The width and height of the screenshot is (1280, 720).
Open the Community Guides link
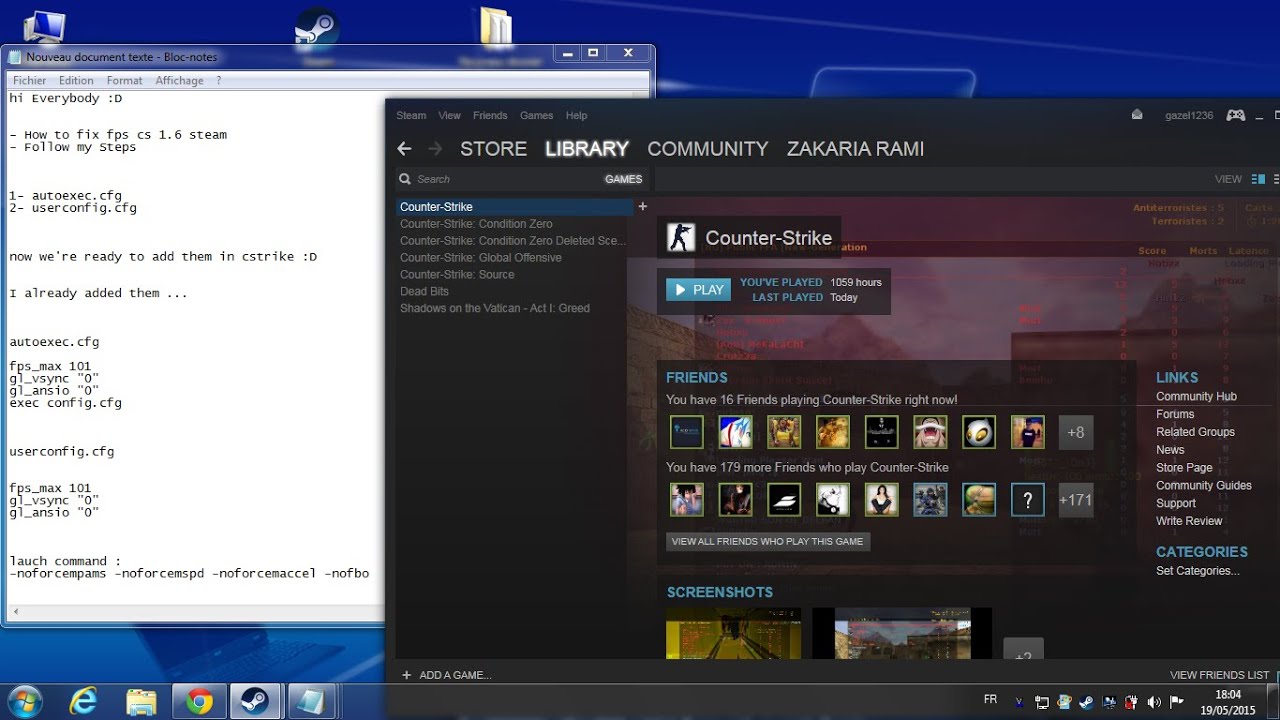point(1203,486)
